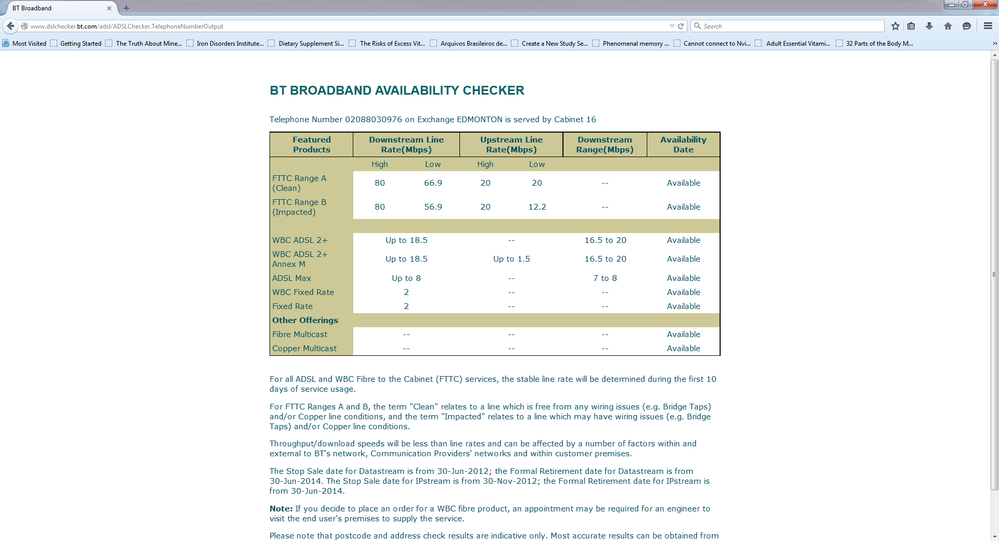
Task: Click the 7 to 8 downstream range
Action: 605,278
